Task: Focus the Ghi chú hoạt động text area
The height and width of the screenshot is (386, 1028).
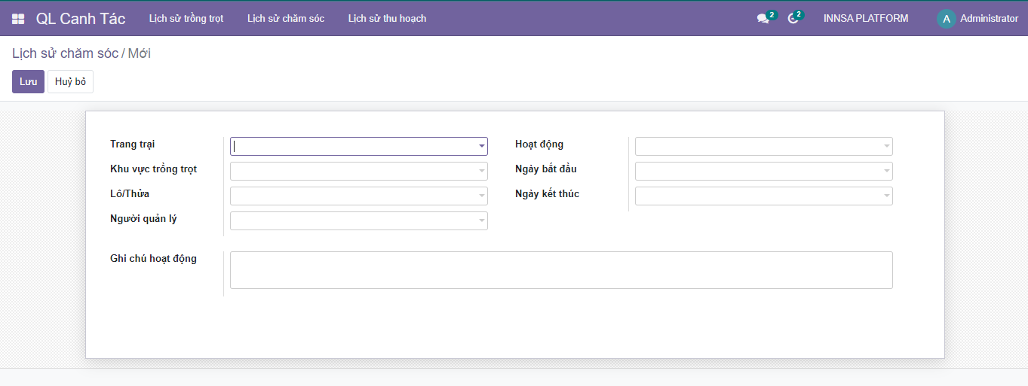Action: pyautogui.click(x=561, y=270)
